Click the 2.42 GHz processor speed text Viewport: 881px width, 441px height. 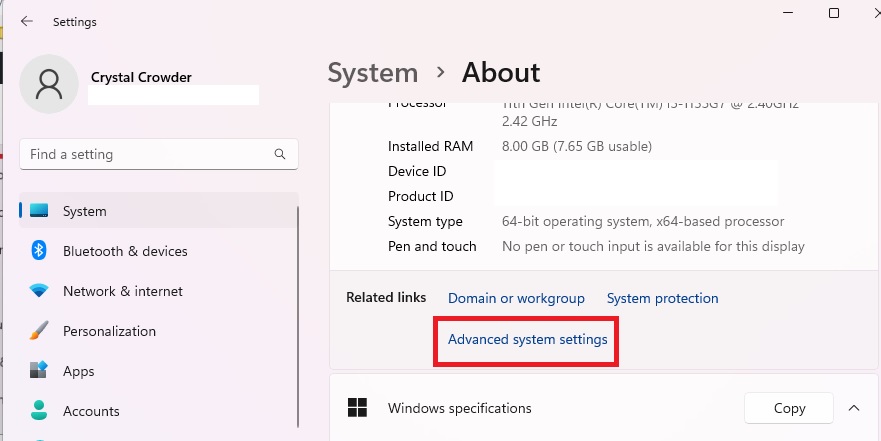click(x=529, y=121)
